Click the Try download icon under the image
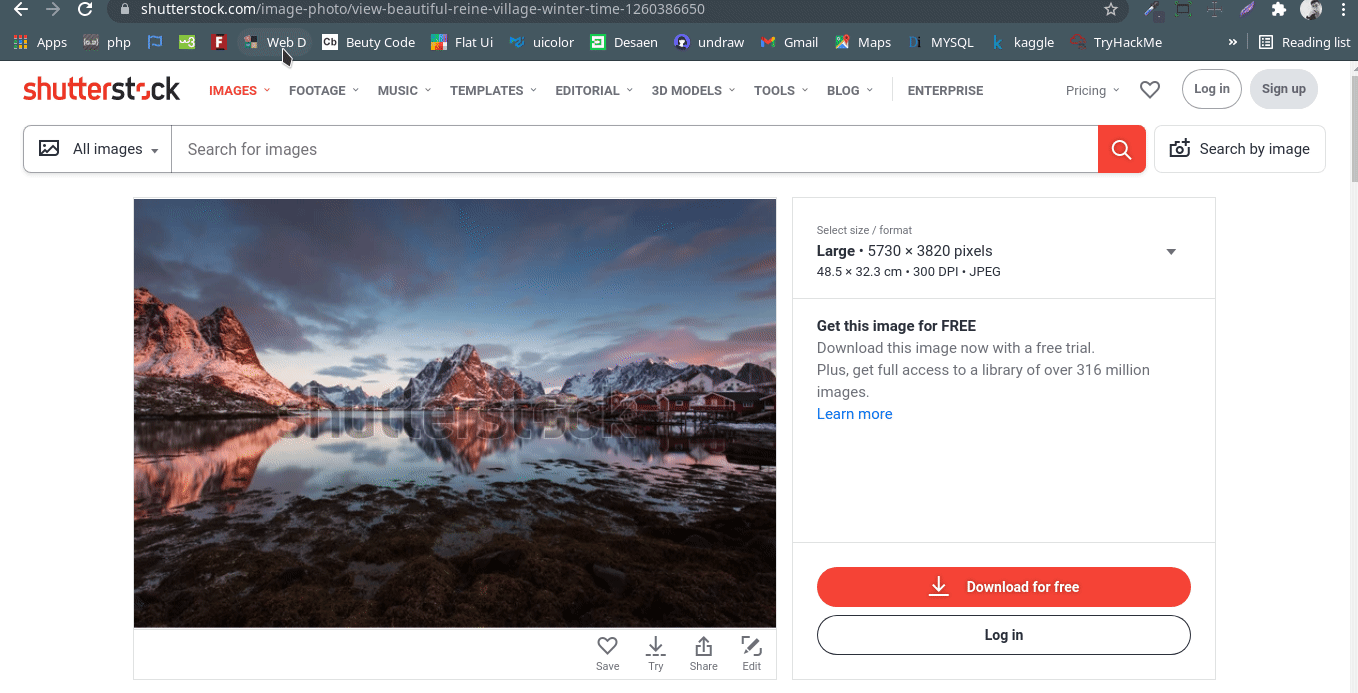This screenshot has height=693, width=1358. (x=655, y=646)
